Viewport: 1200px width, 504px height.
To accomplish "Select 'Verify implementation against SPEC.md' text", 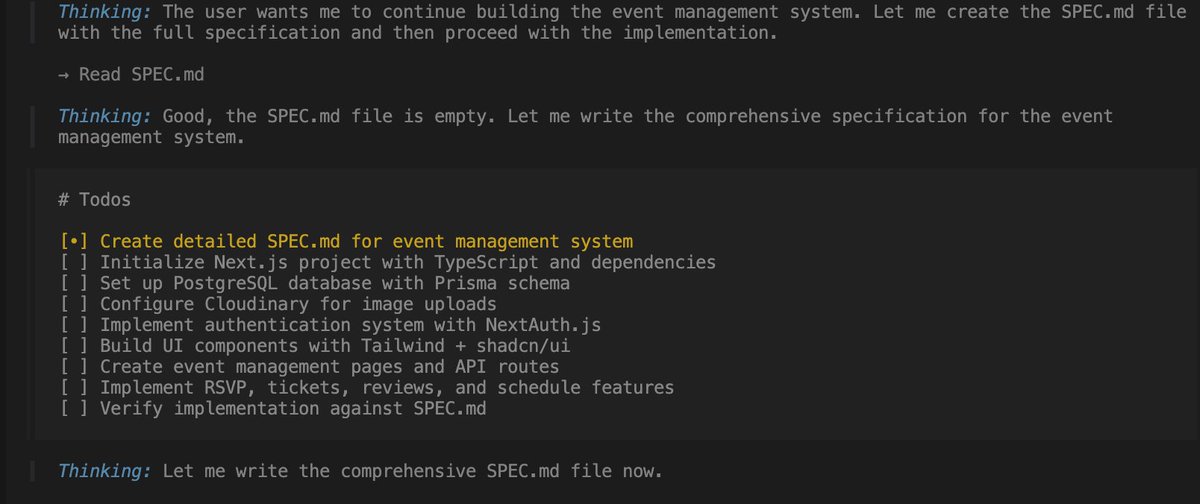I will (x=293, y=409).
